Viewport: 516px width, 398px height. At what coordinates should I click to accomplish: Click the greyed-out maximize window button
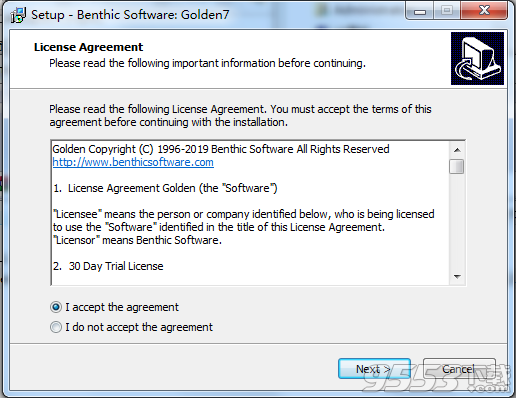point(447,11)
